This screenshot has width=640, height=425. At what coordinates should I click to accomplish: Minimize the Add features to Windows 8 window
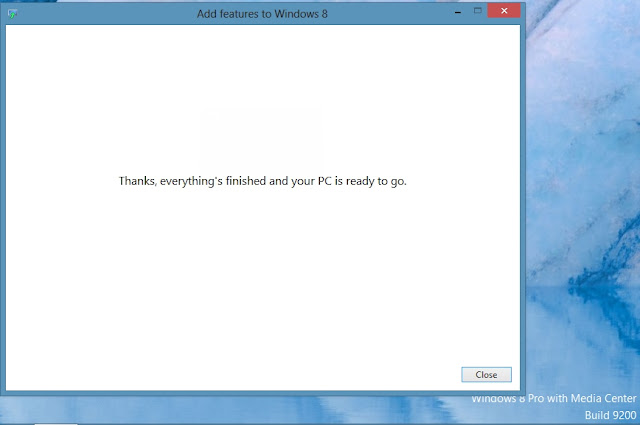[458, 12]
